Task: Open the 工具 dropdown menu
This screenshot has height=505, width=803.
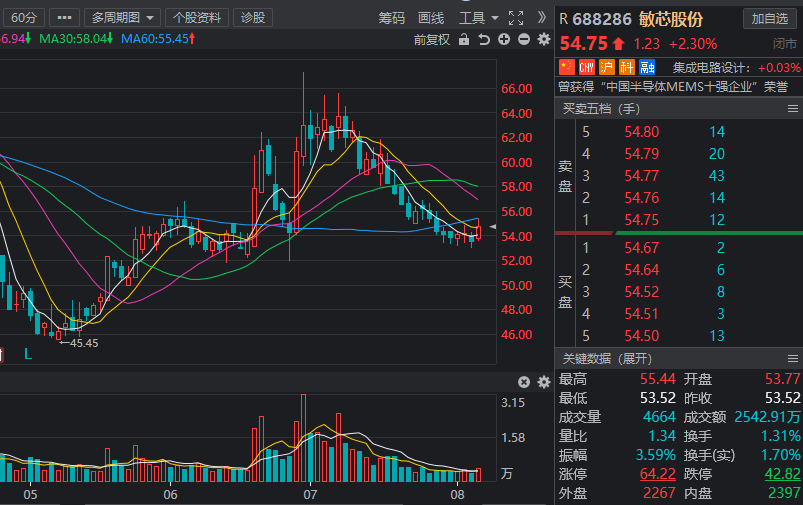Action: click(478, 18)
